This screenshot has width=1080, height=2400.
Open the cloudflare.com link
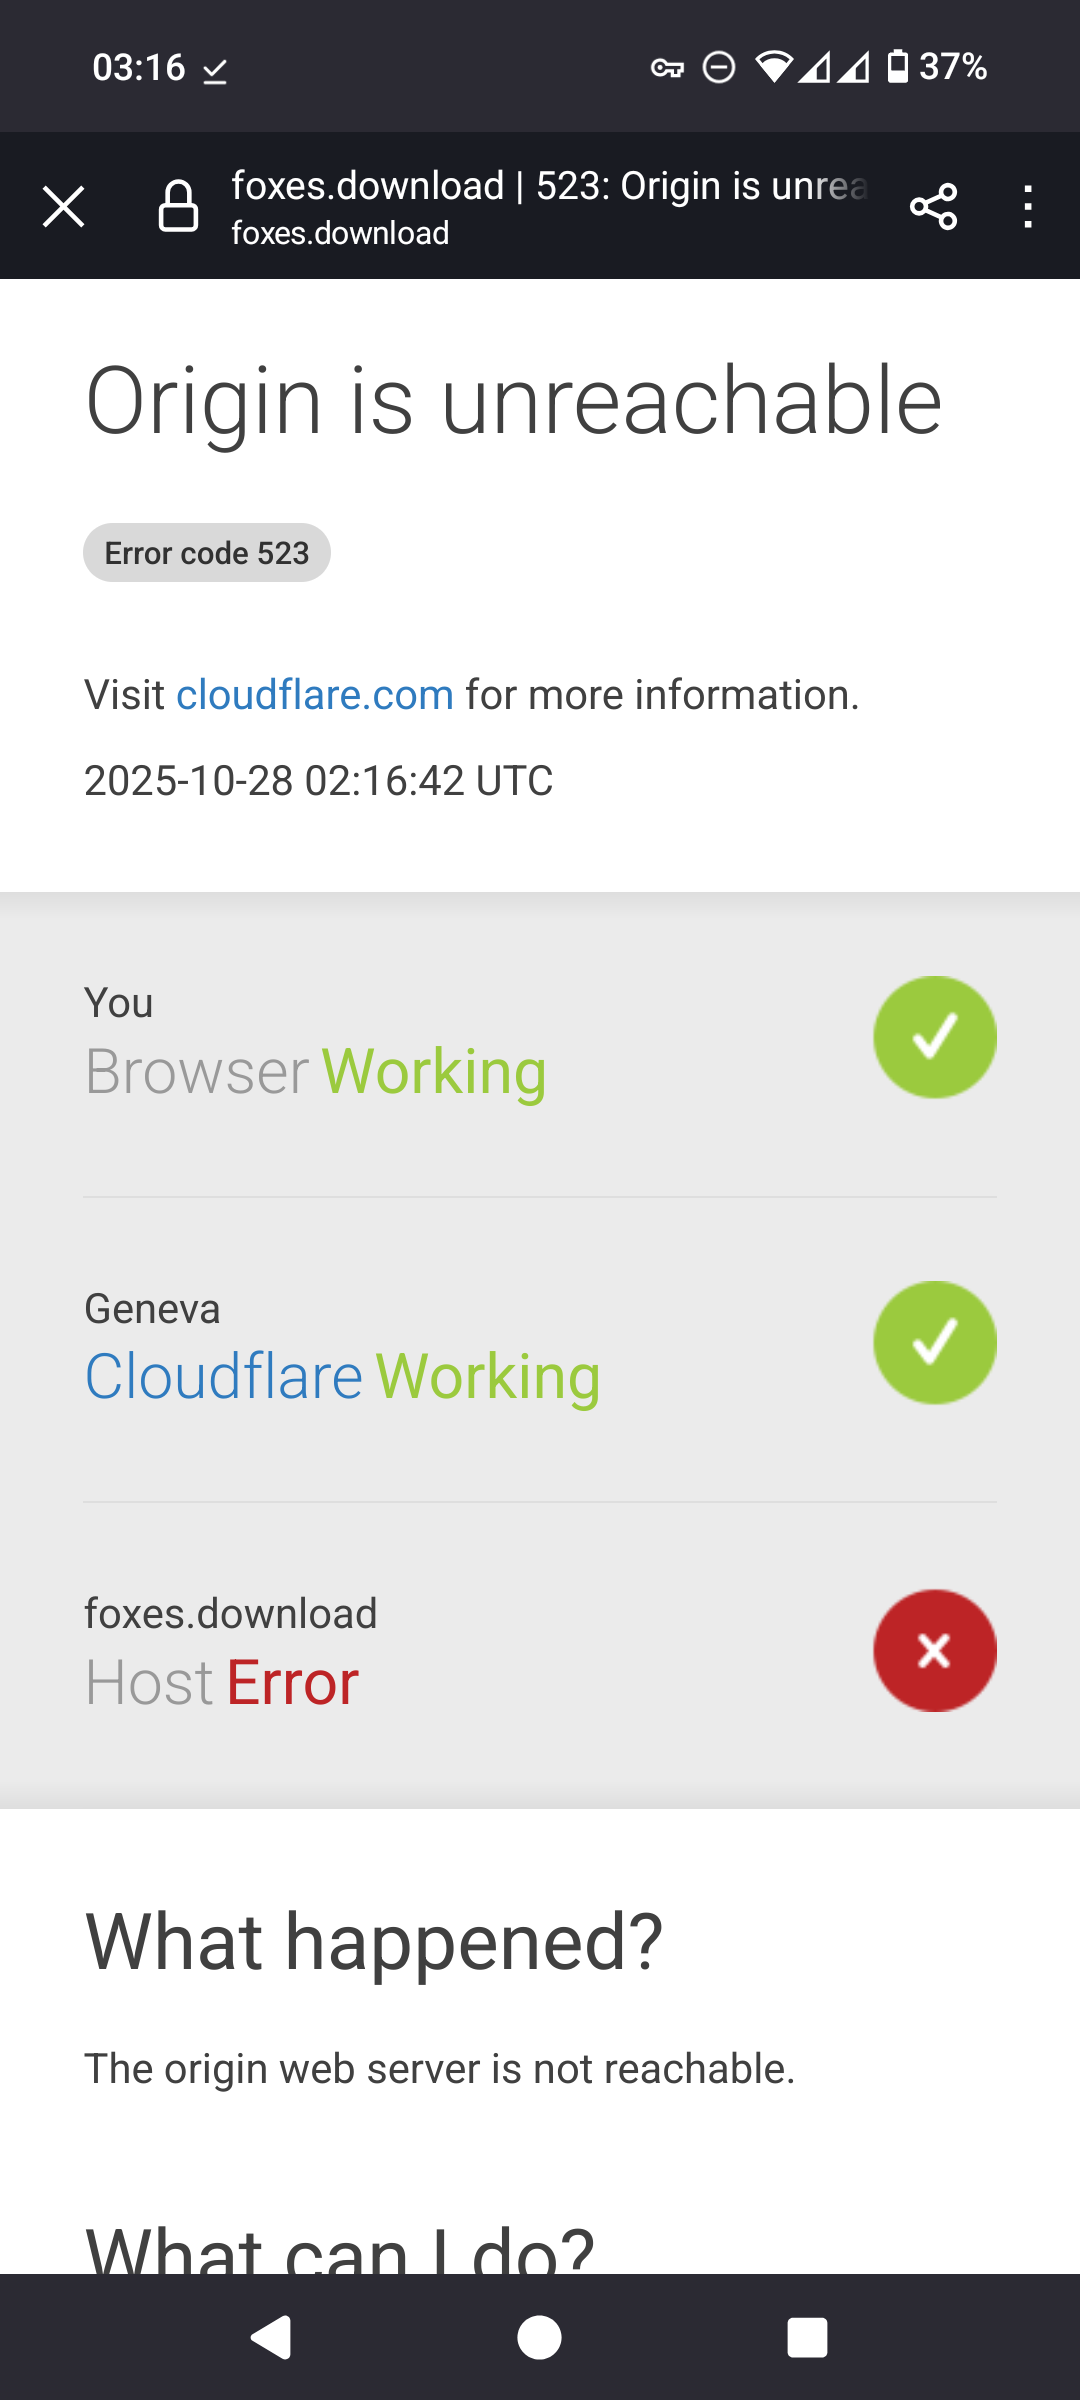click(315, 695)
